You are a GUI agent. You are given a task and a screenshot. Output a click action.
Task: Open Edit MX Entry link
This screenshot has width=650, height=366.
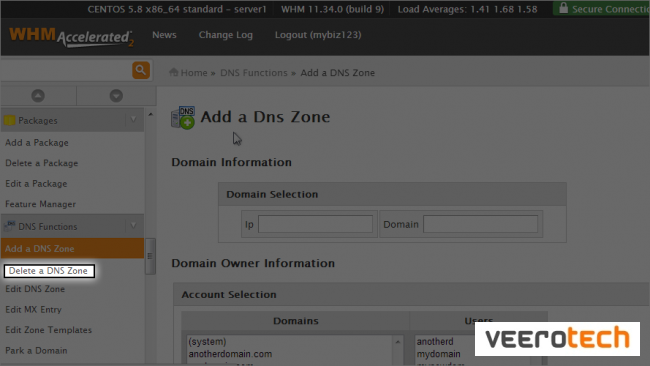click(x=33, y=310)
